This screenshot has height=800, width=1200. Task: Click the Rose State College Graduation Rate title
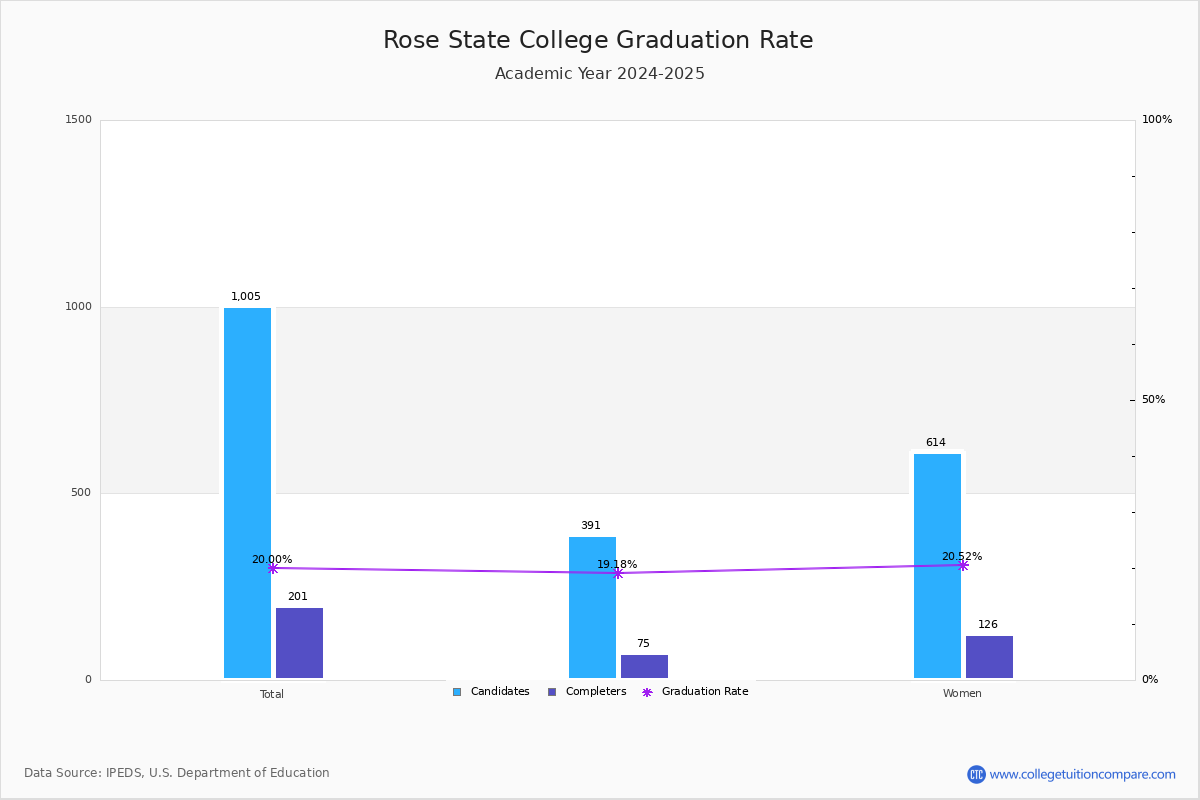point(598,40)
